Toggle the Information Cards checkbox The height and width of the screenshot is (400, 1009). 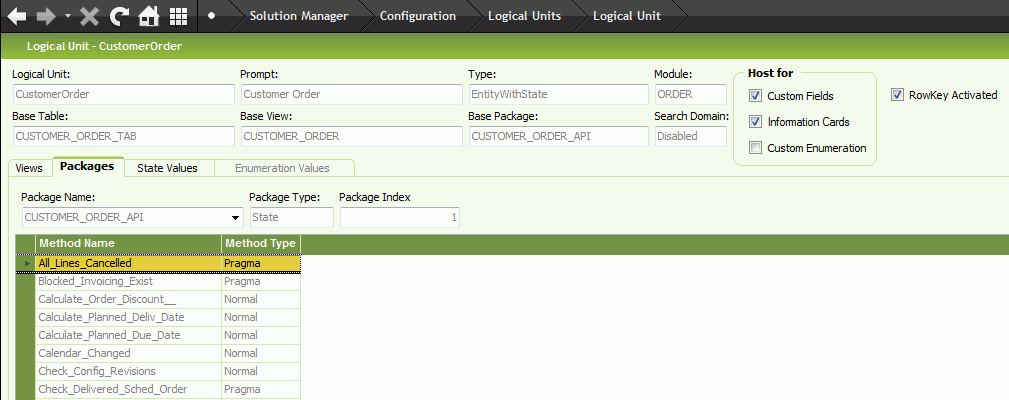(756, 122)
